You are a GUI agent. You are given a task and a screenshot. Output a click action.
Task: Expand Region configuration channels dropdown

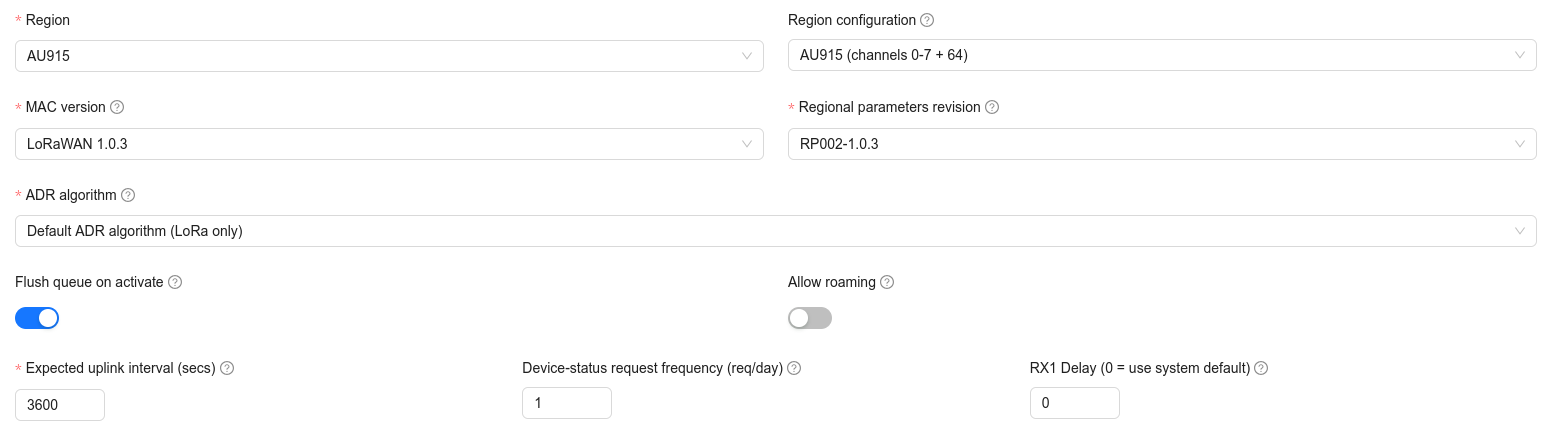click(x=1161, y=56)
